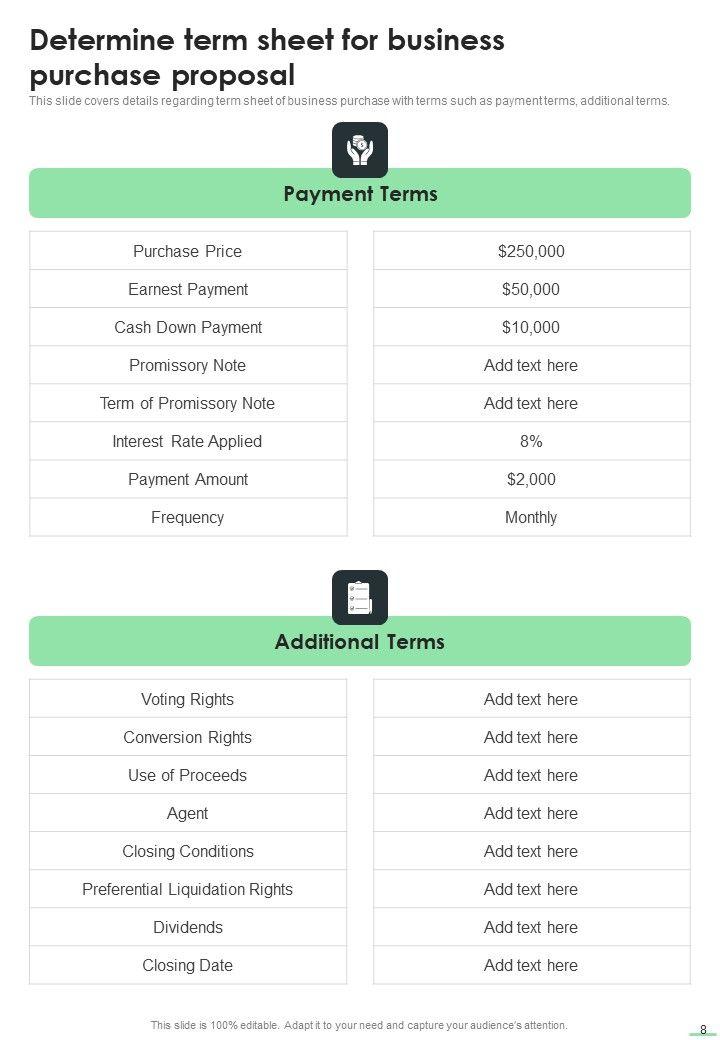Viewport: 720px width, 1040px height.
Task: Click Add text here beside Closing Date
Action: [531, 965]
